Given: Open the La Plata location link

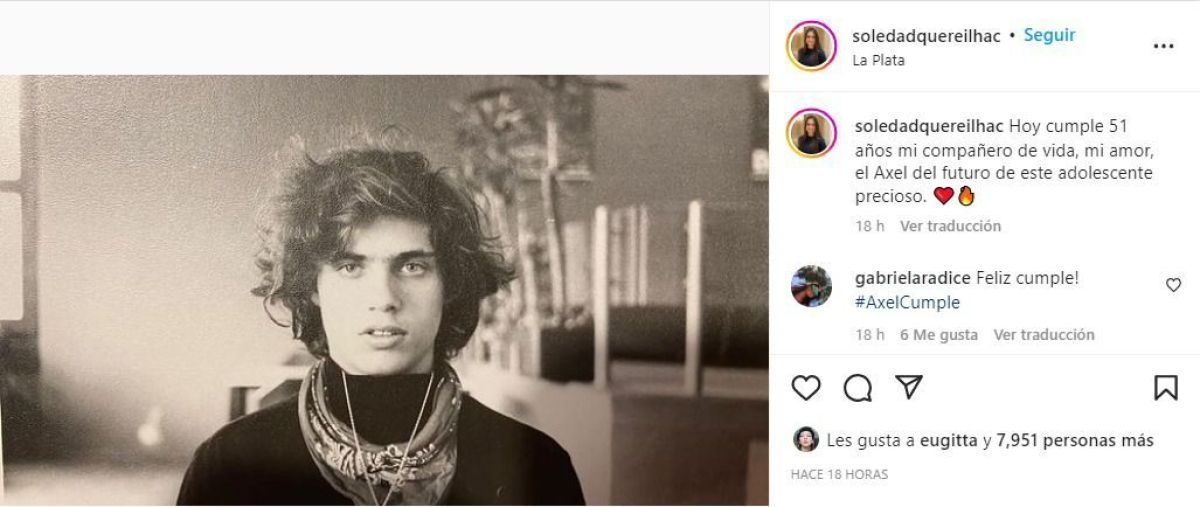Looking at the screenshot, I should 878,60.
